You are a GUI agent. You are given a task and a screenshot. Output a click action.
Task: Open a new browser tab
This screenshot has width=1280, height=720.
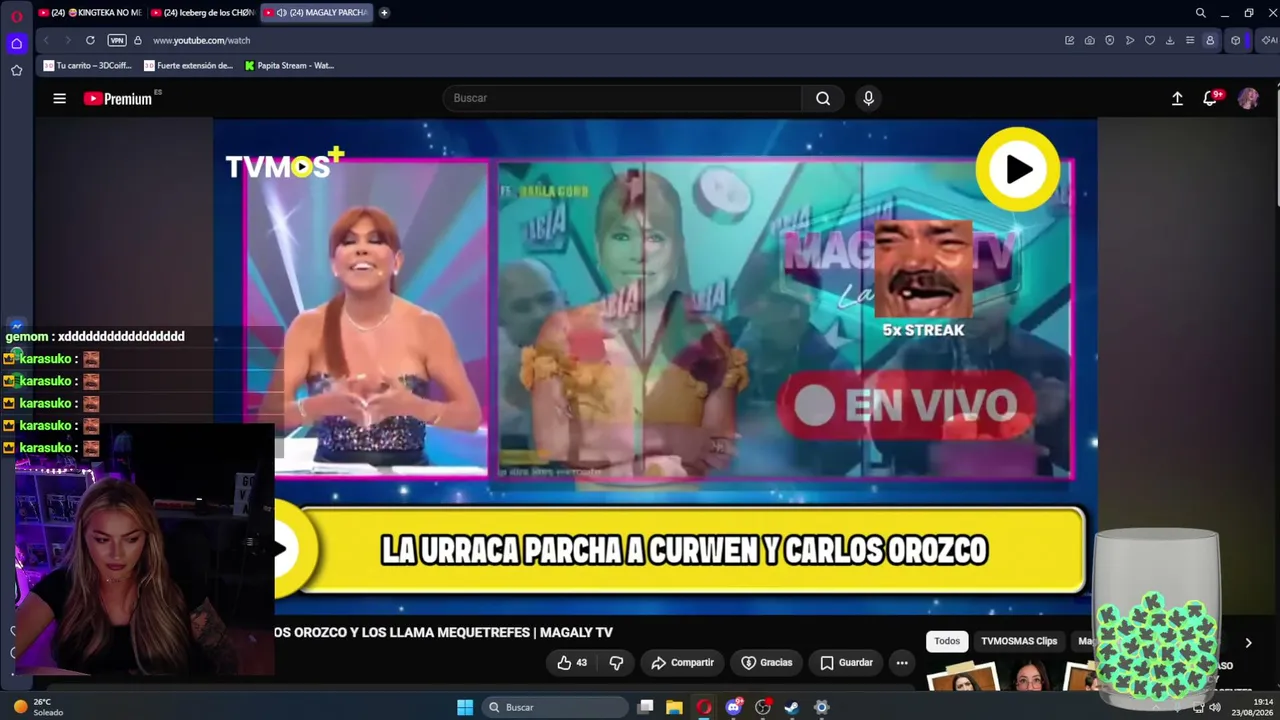pos(384,13)
